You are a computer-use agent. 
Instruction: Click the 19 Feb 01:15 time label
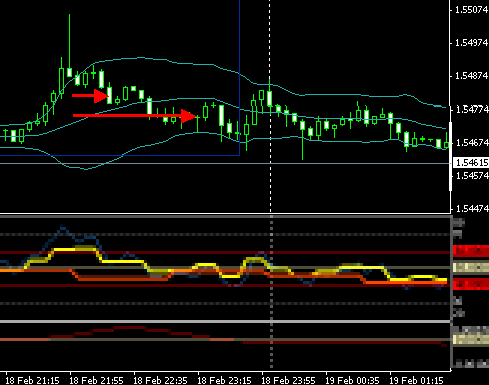pyautogui.click(x=417, y=380)
